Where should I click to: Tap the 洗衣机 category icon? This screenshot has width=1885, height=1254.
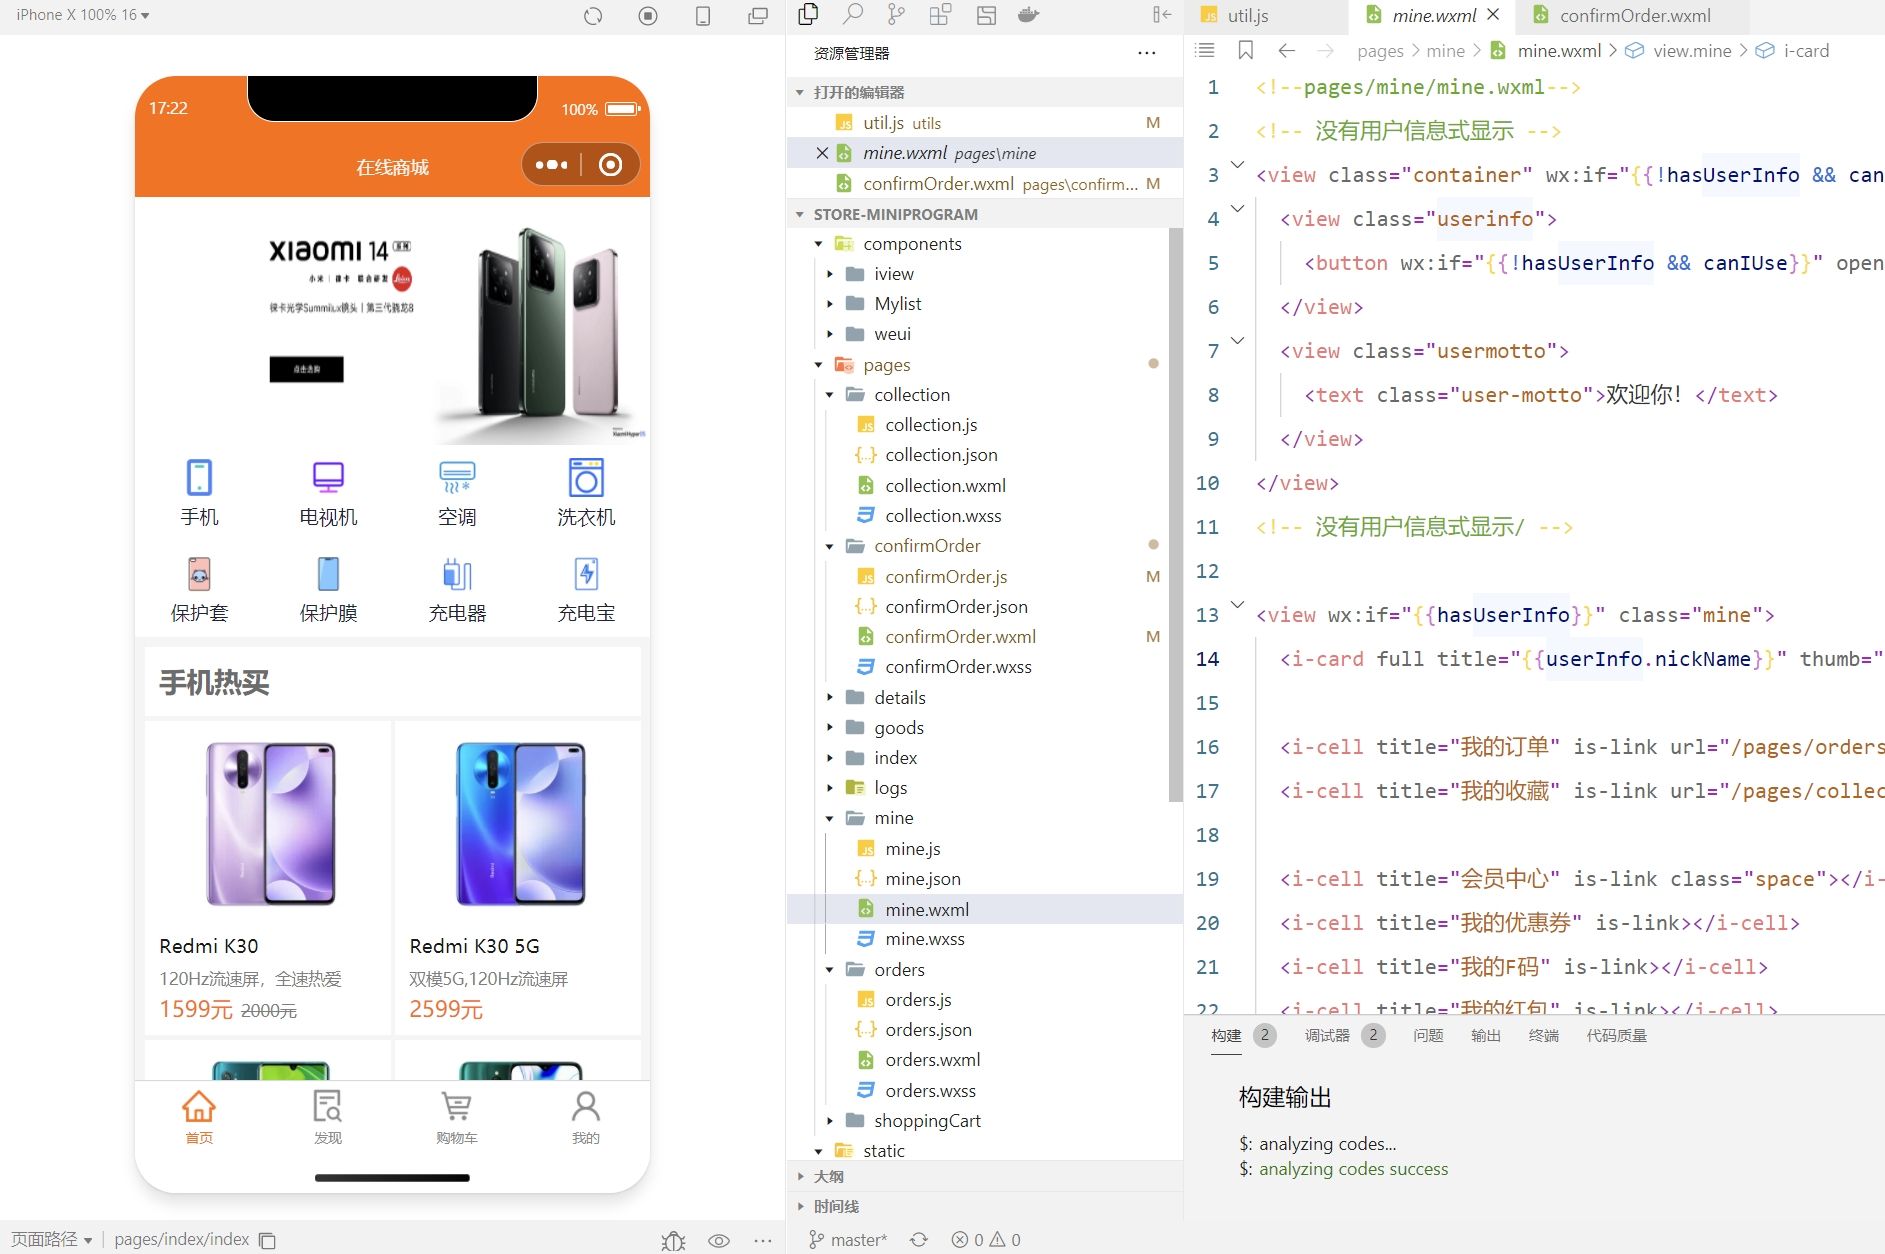[x=586, y=478]
